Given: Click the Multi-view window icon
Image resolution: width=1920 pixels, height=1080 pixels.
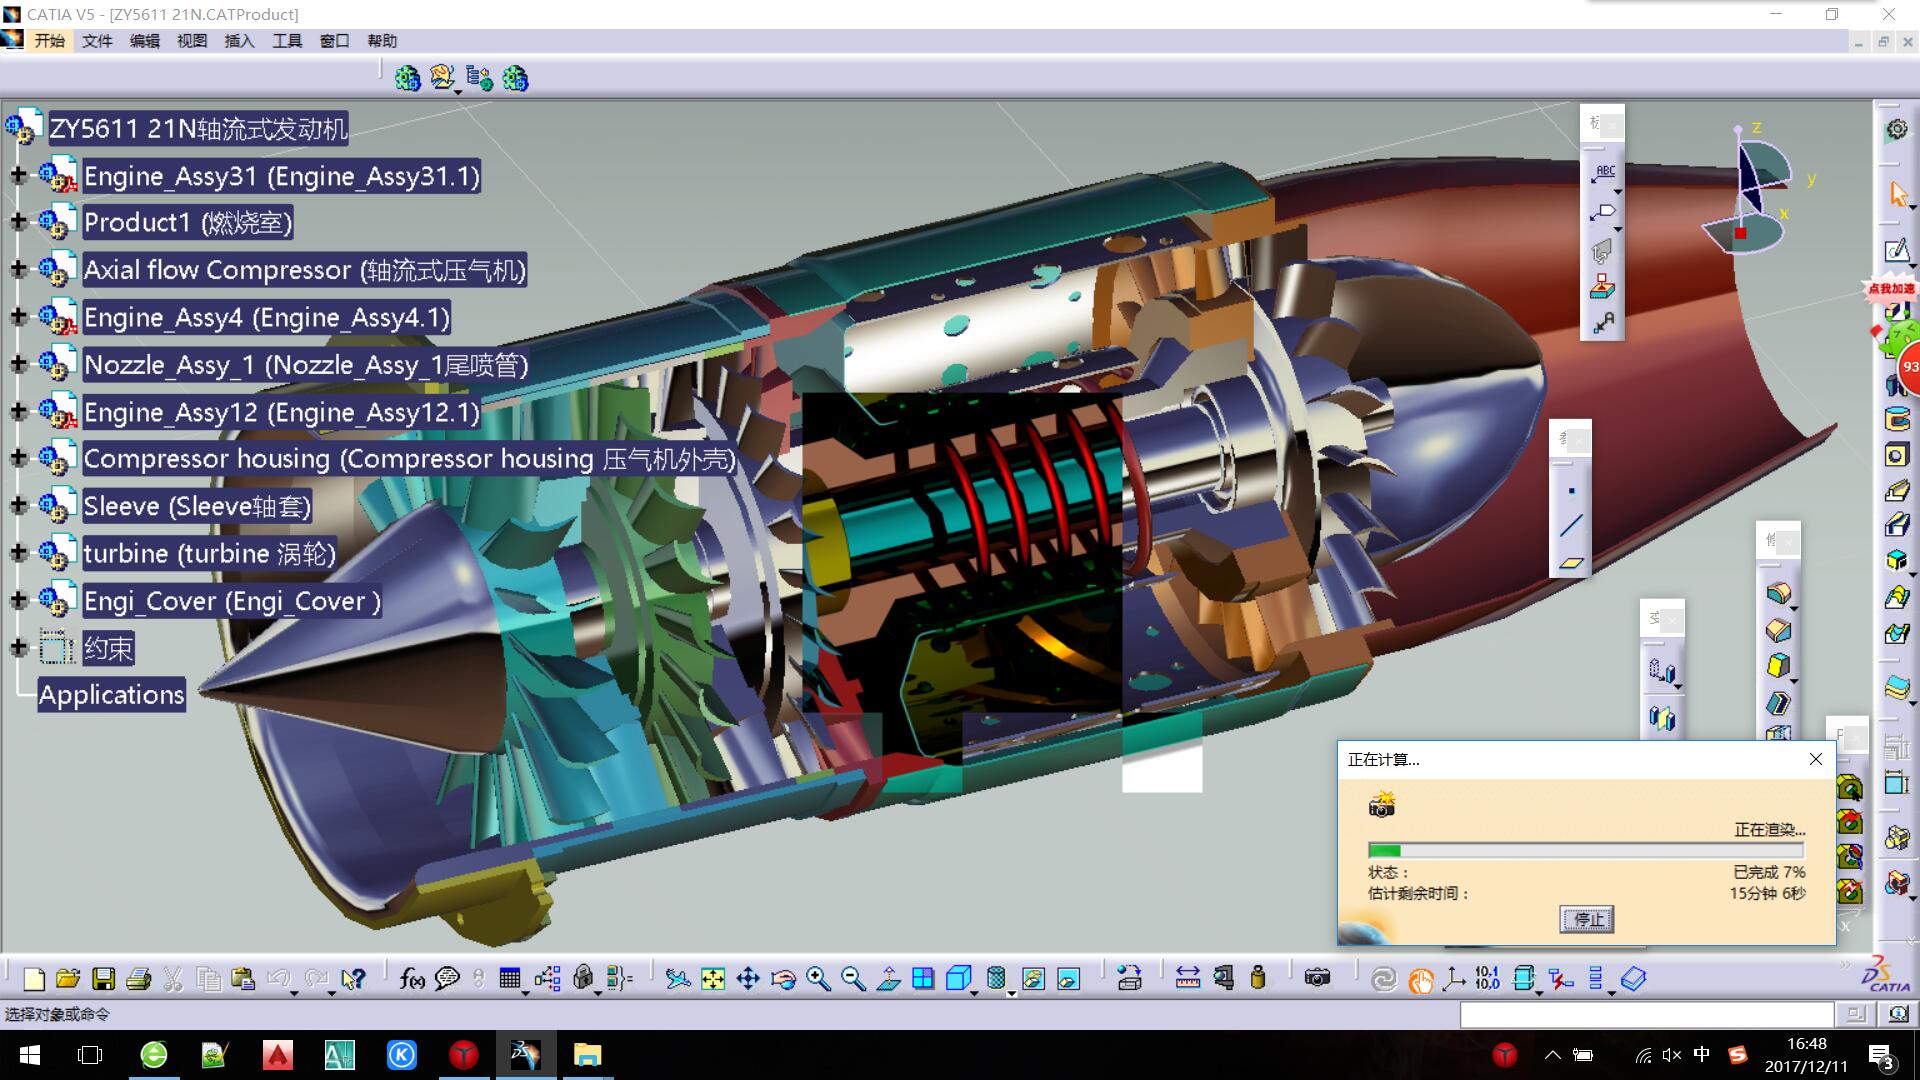Looking at the screenshot, I should click(923, 979).
